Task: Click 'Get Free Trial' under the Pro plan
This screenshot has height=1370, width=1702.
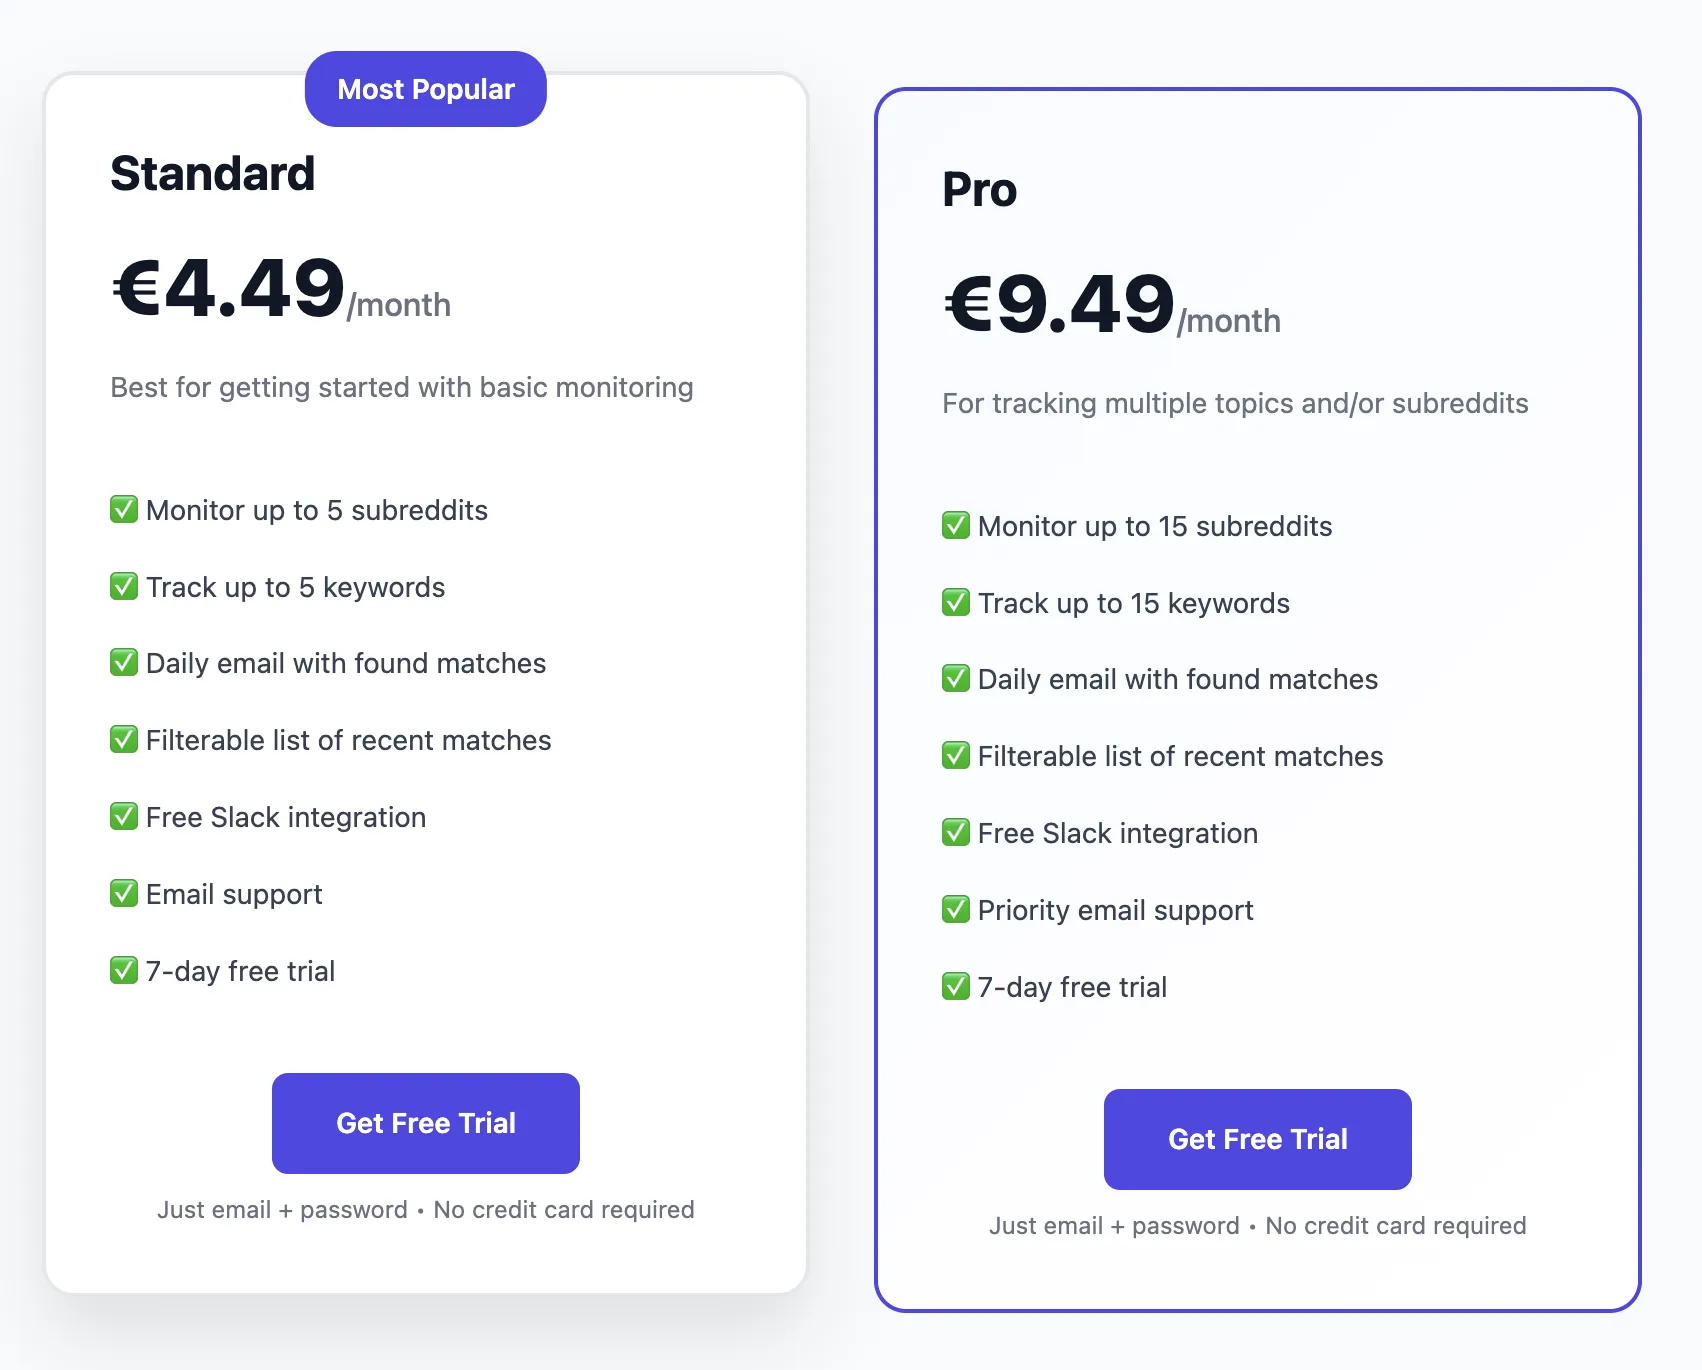Action: (x=1257, y=1139)
